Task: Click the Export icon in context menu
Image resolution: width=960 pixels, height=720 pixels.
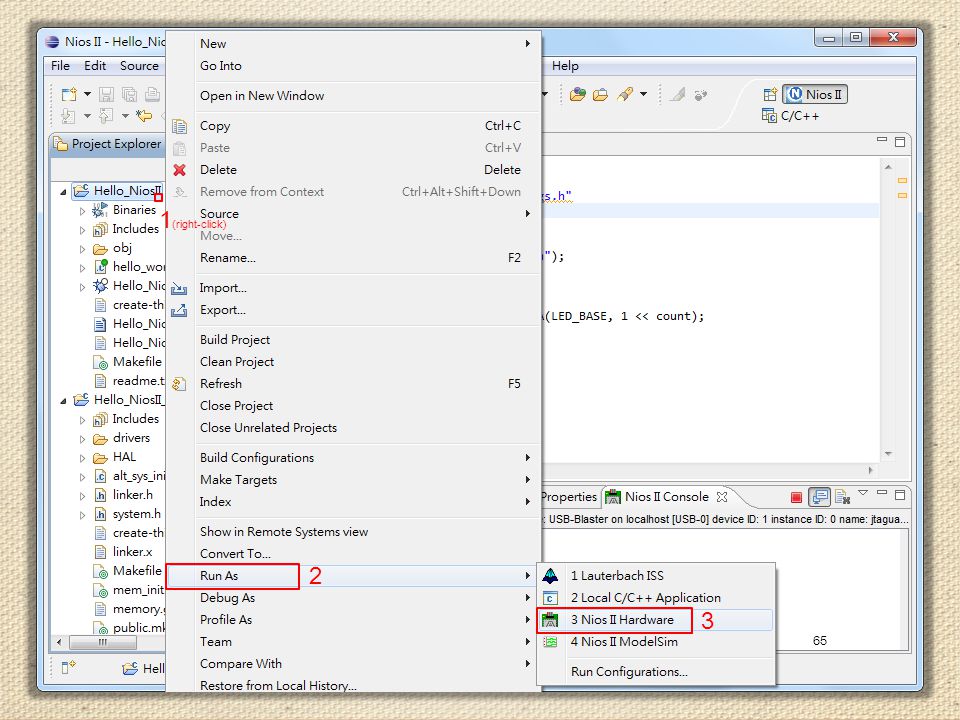Action: point(179,310)
